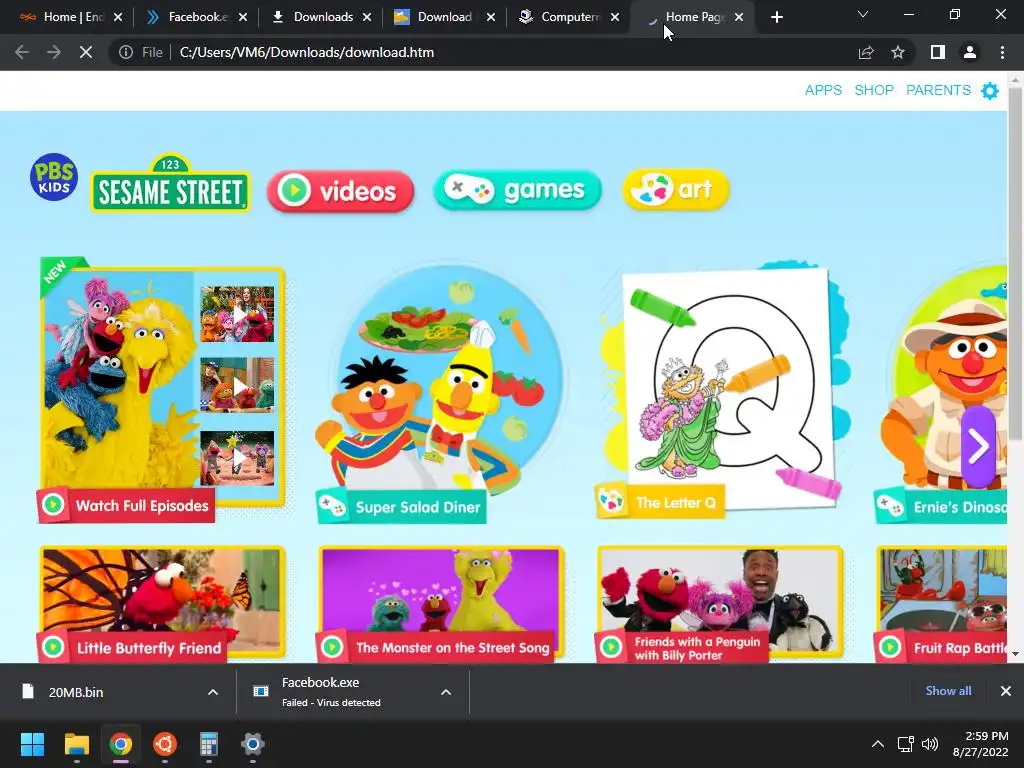This screenshot has height=768, width=1024.
Task: Toggle the browser side panel
Action: coord(938,52)
